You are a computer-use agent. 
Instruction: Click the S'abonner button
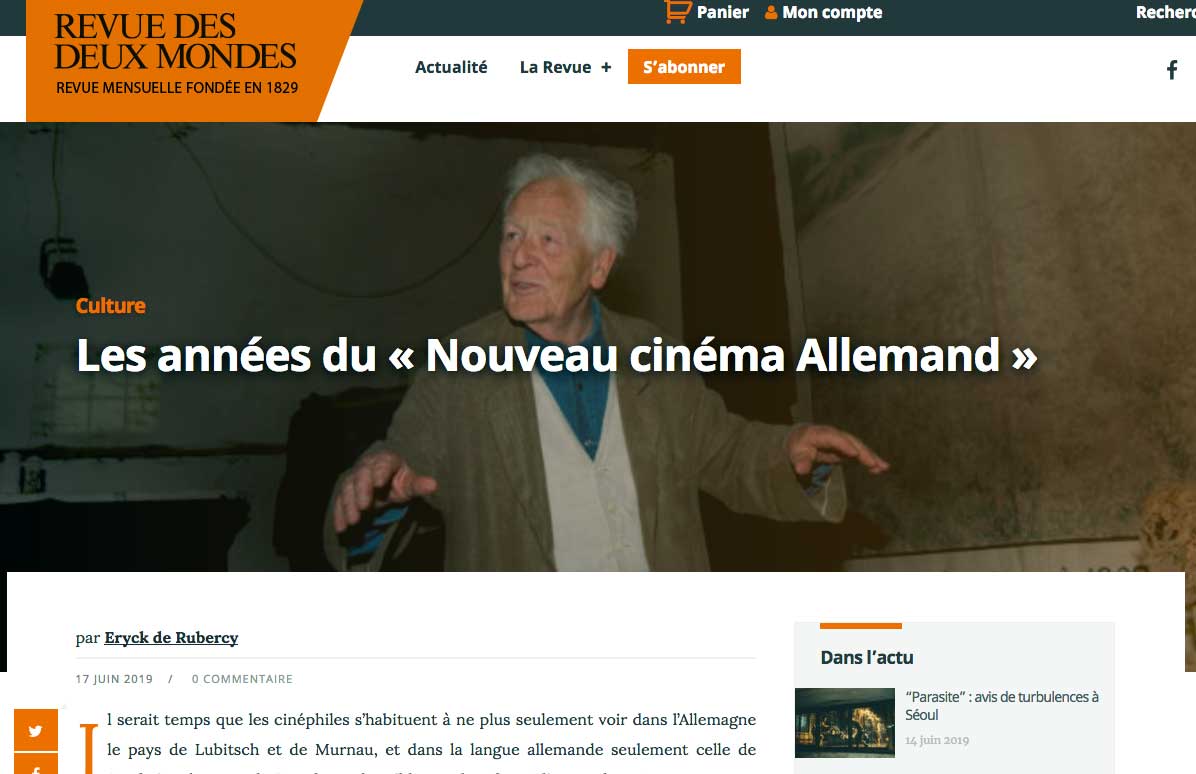pyautogui.click(x=684, y=66)
